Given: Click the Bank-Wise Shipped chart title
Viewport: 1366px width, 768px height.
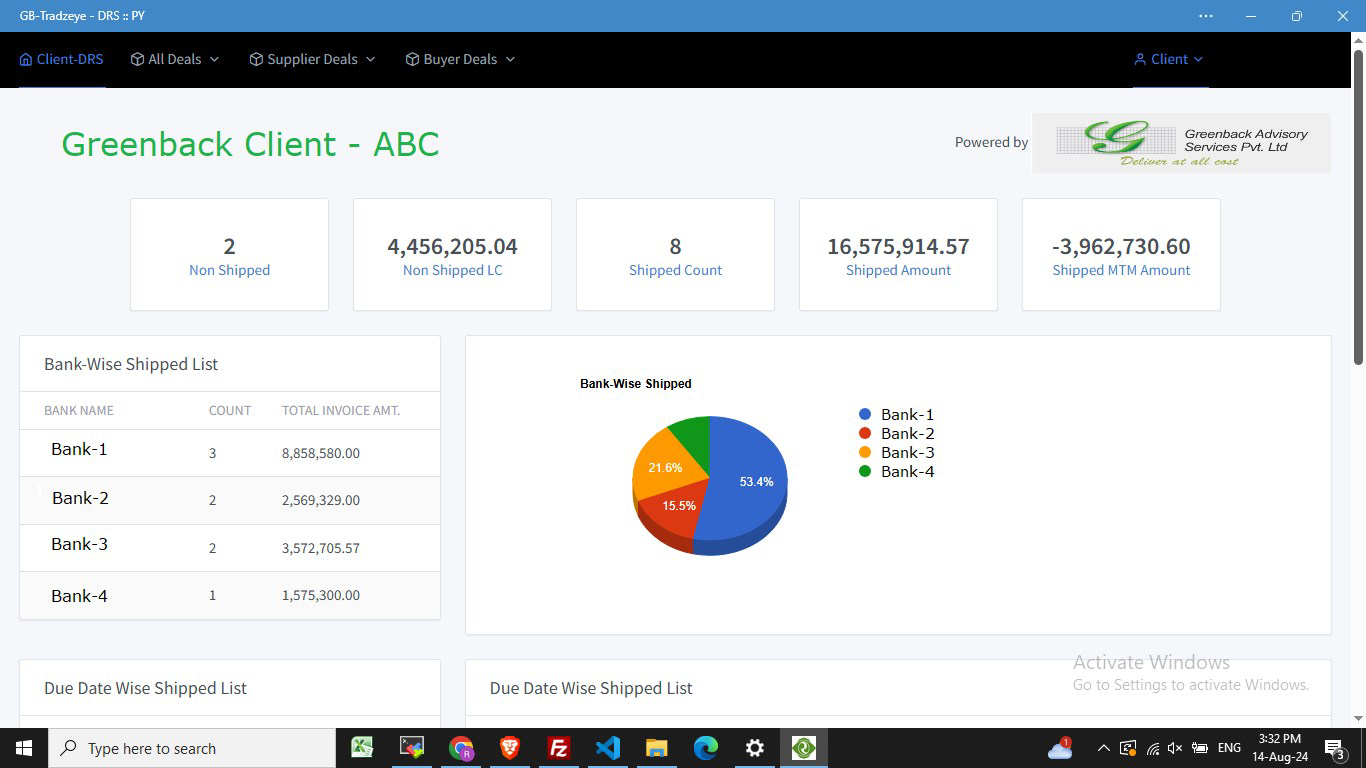Looking at the screenshot, I should coord(636,384).
